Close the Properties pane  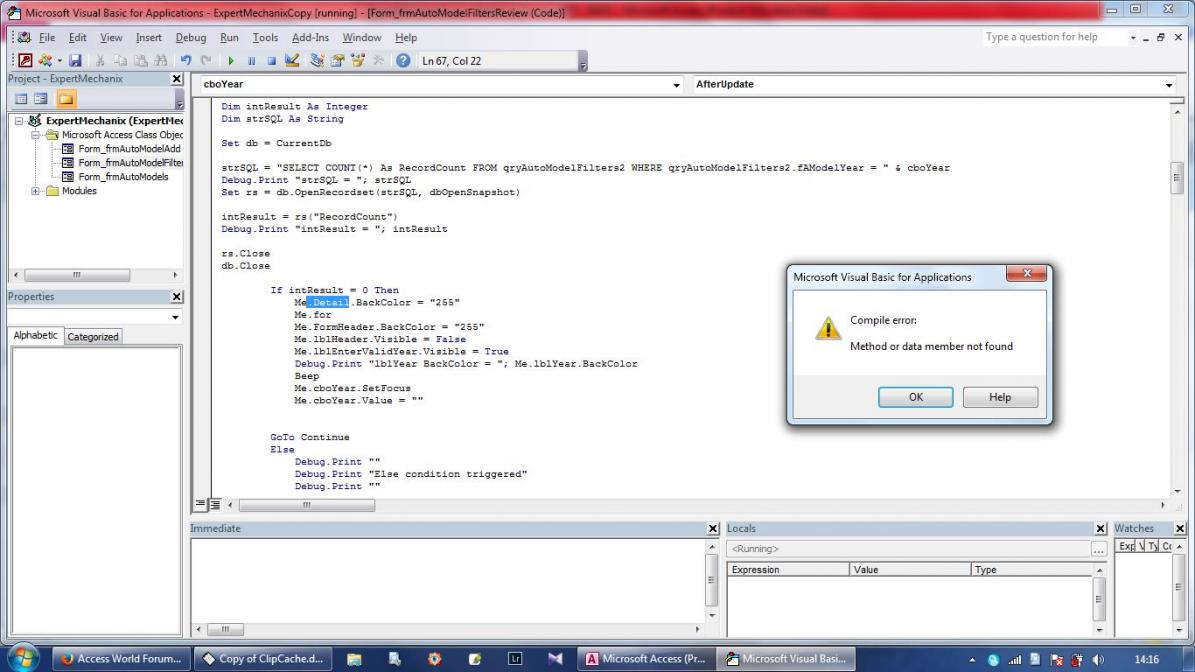point(177,296)
